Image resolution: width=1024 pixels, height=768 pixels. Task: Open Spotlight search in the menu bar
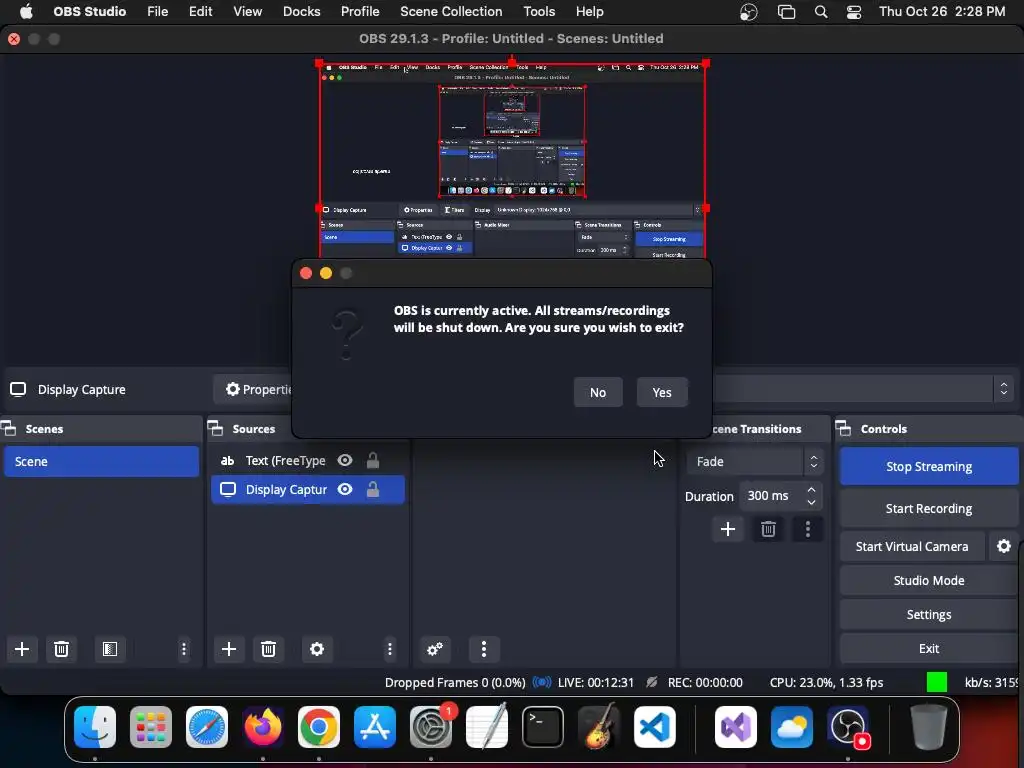[821, 12]
